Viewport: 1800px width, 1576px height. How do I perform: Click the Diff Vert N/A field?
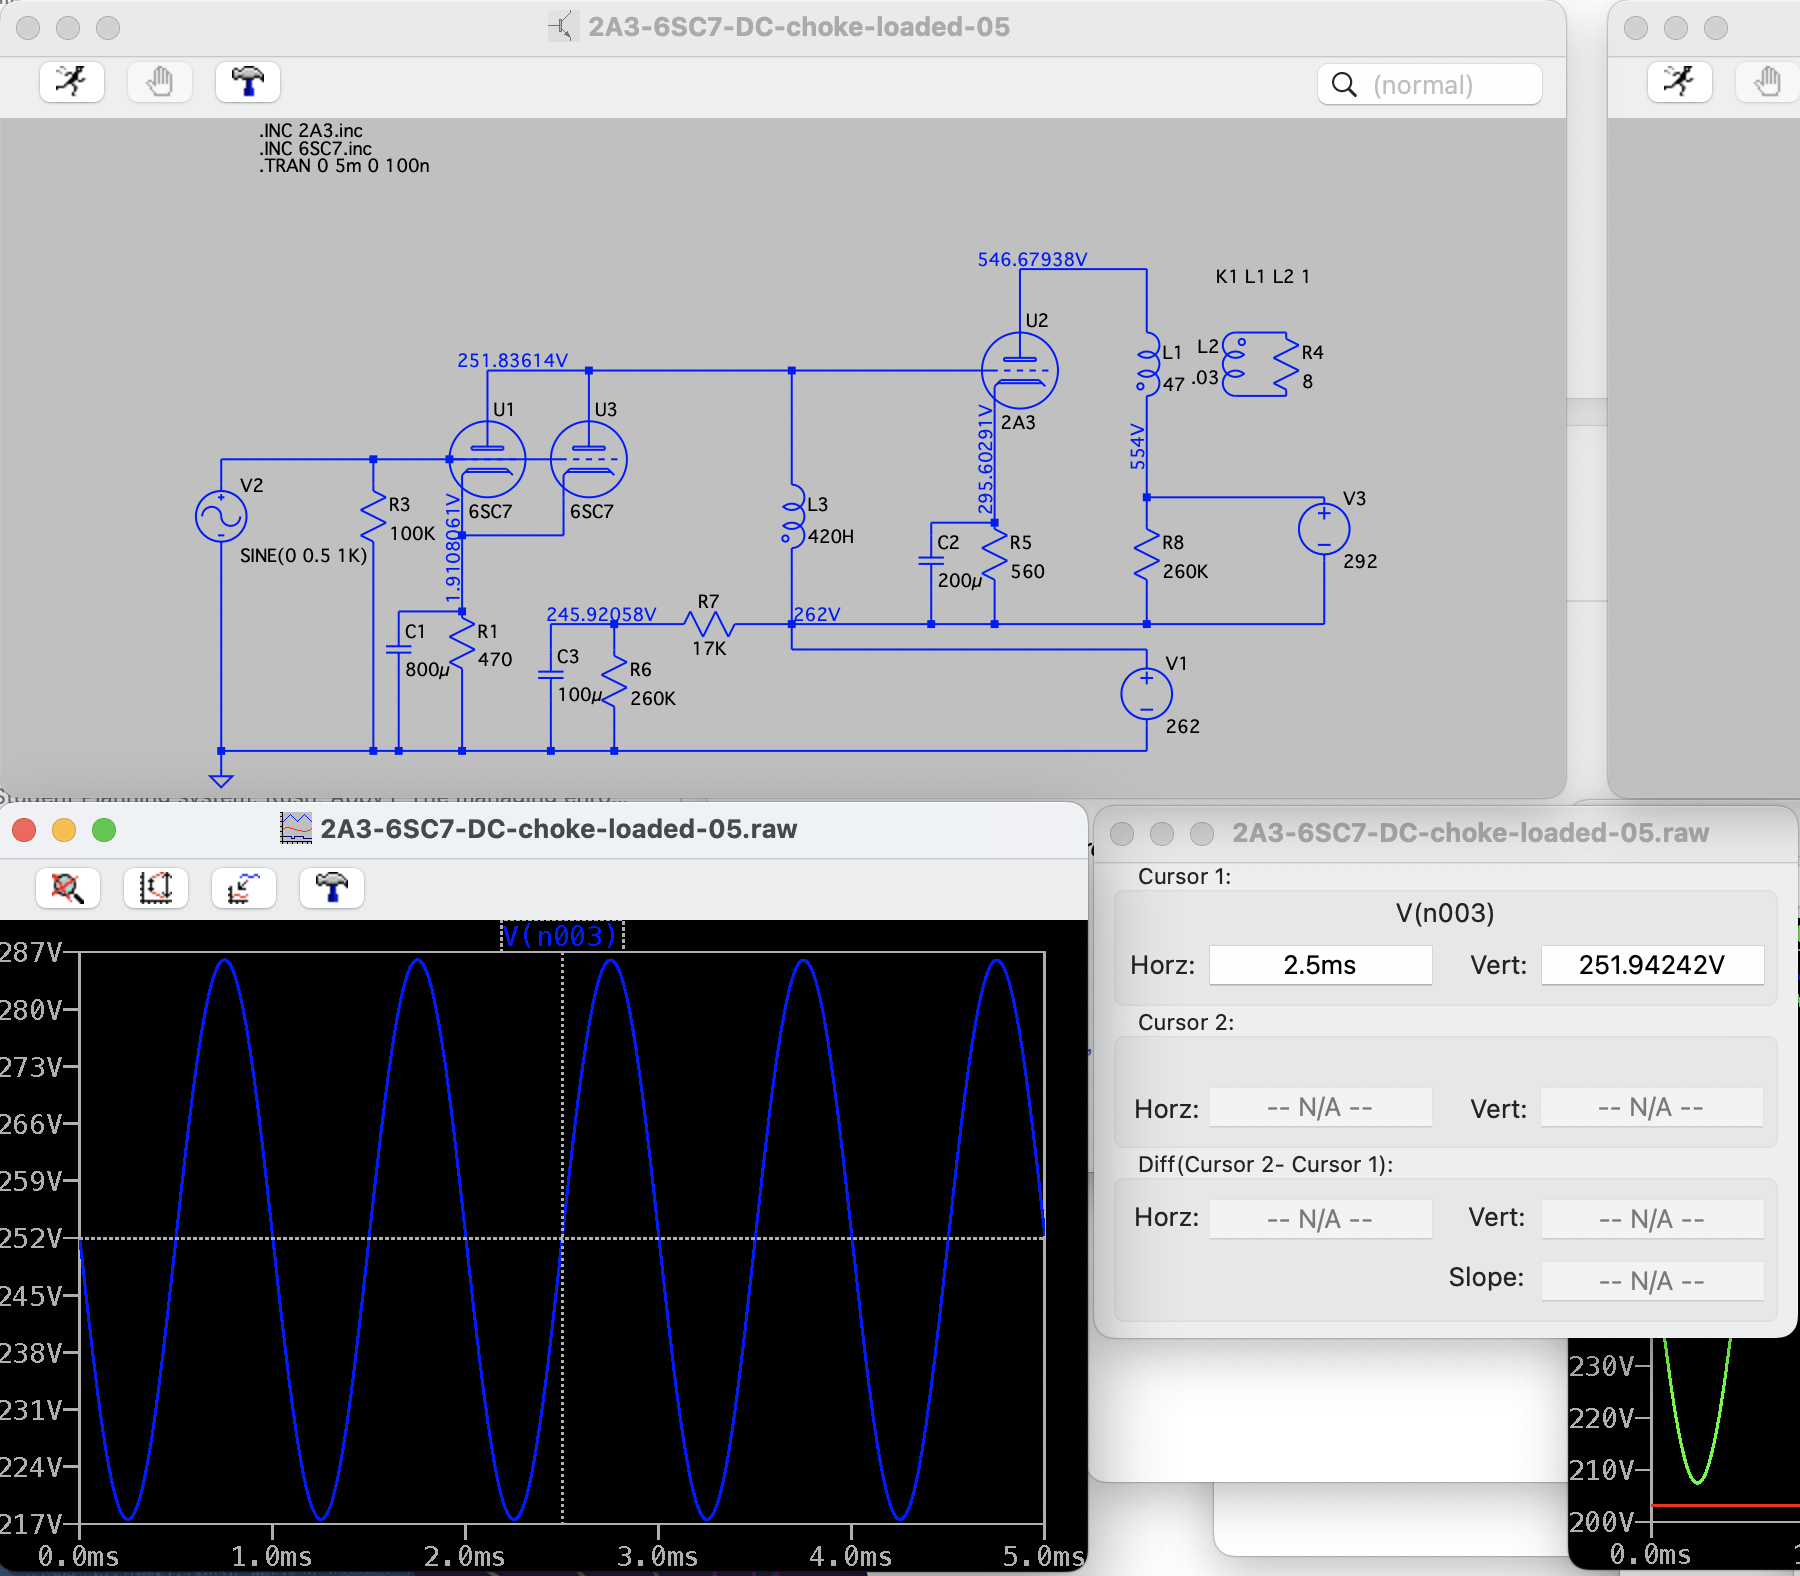(x=1652, y=1219)
